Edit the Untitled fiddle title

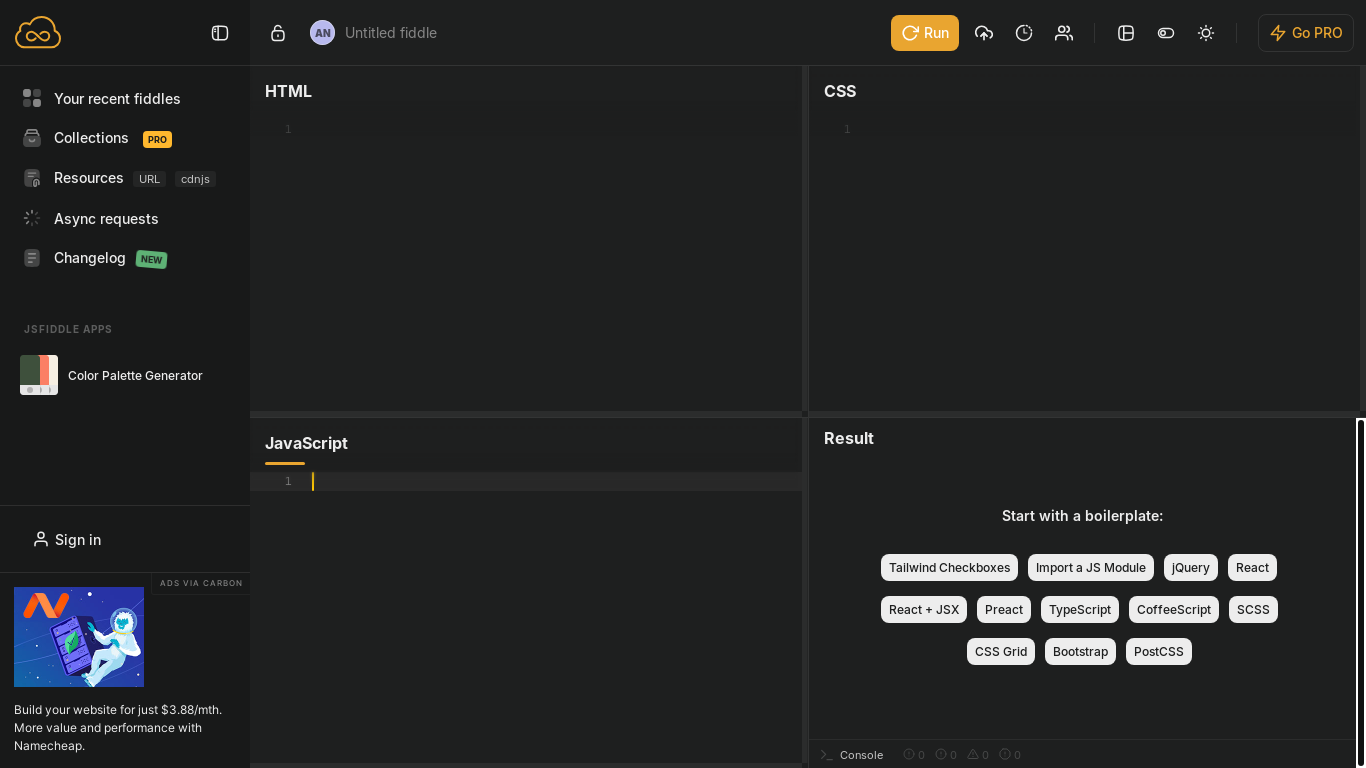391,33
